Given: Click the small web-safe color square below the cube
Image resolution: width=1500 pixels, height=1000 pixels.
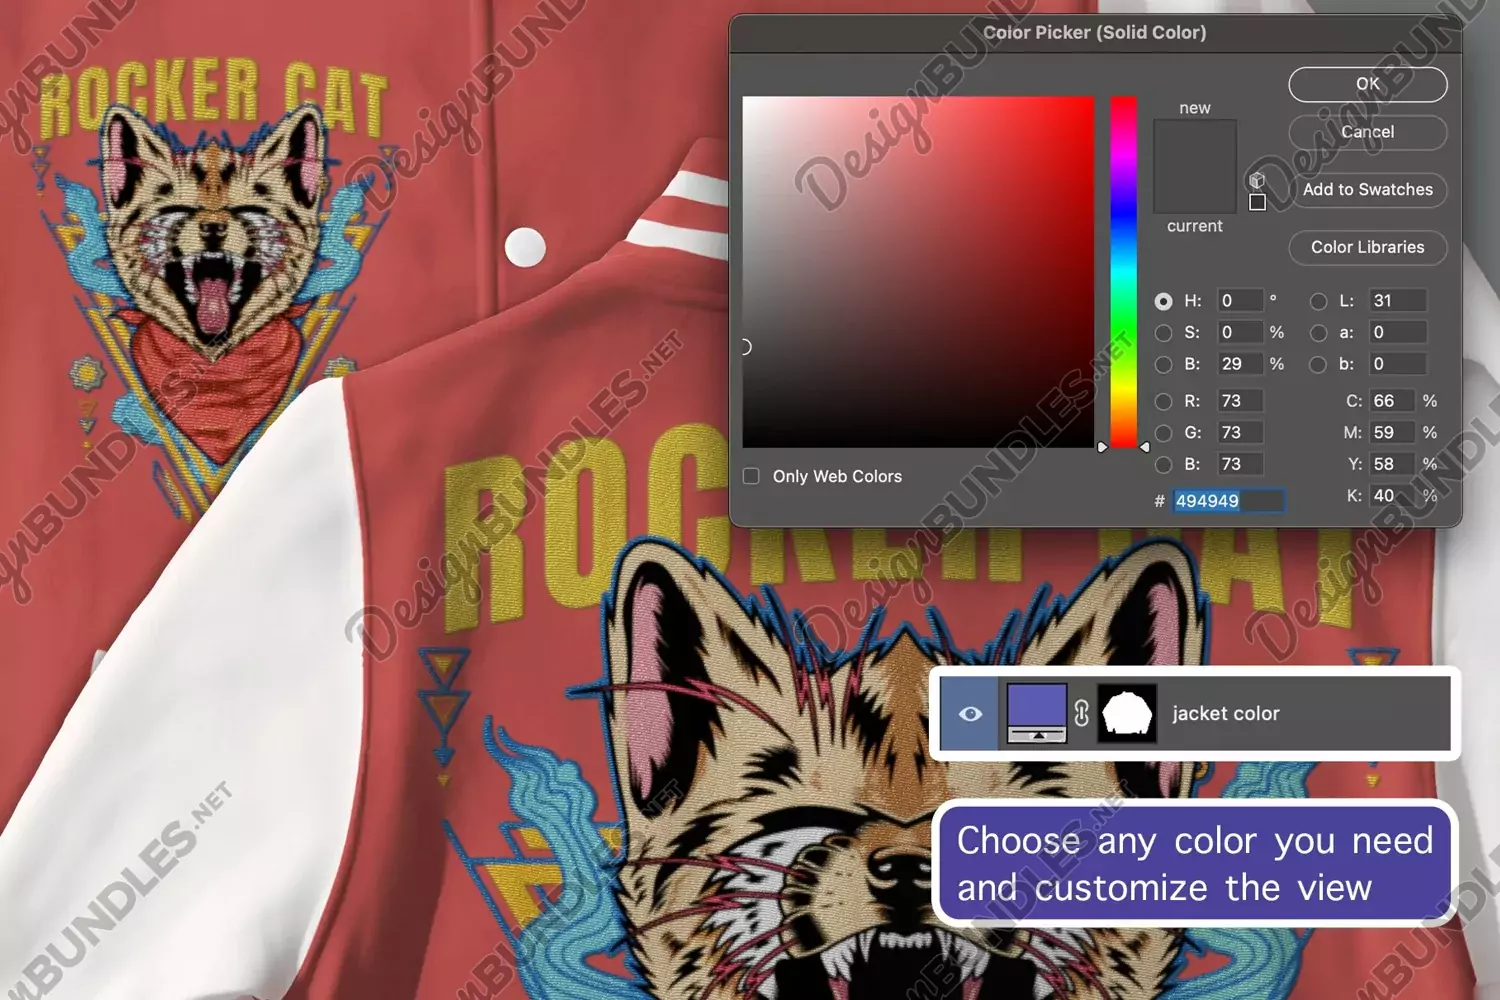Looking at the screenshot, I should 1258,202.
